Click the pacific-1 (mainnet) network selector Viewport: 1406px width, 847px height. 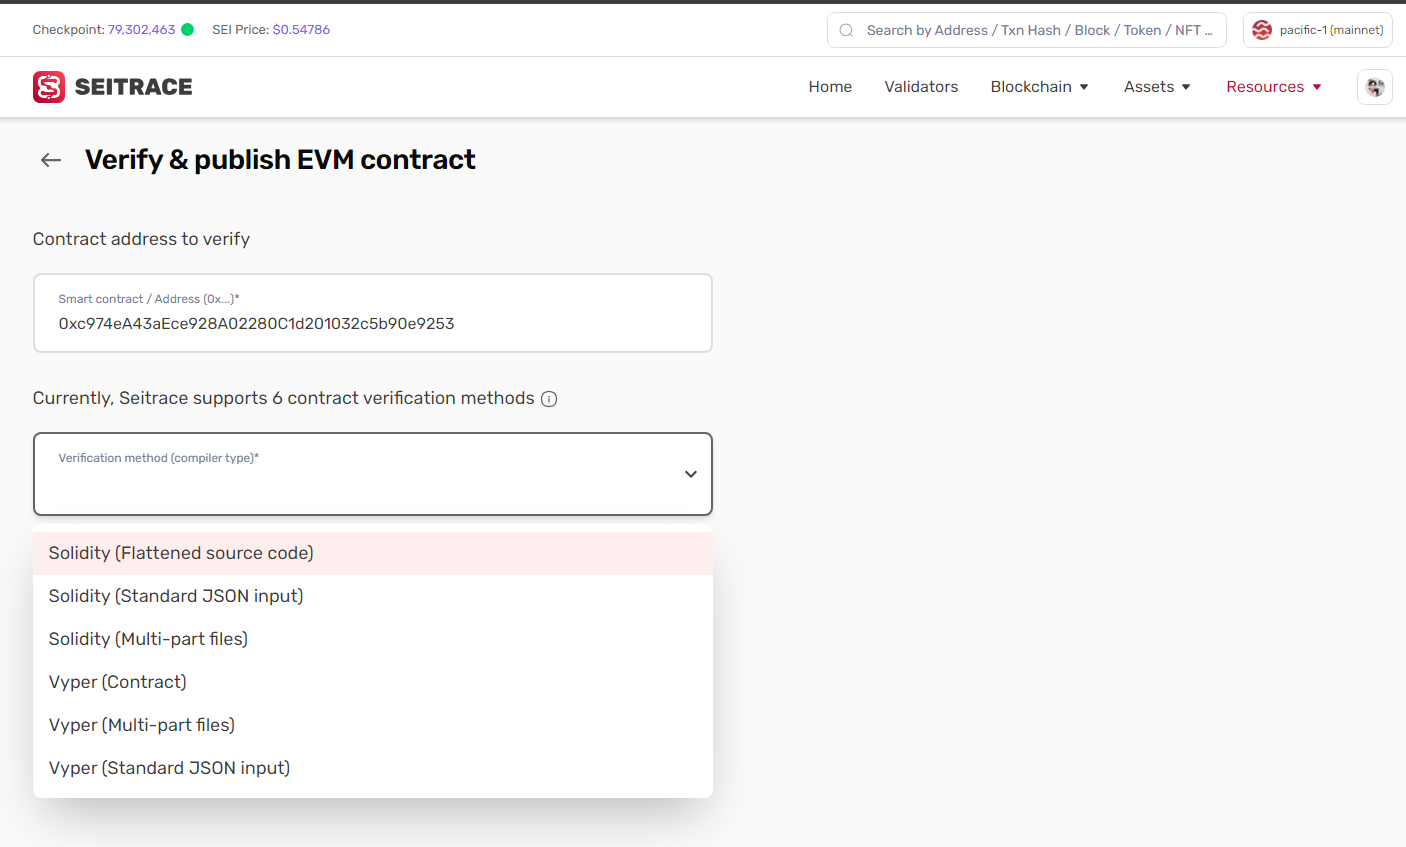tap(1318, 30)
